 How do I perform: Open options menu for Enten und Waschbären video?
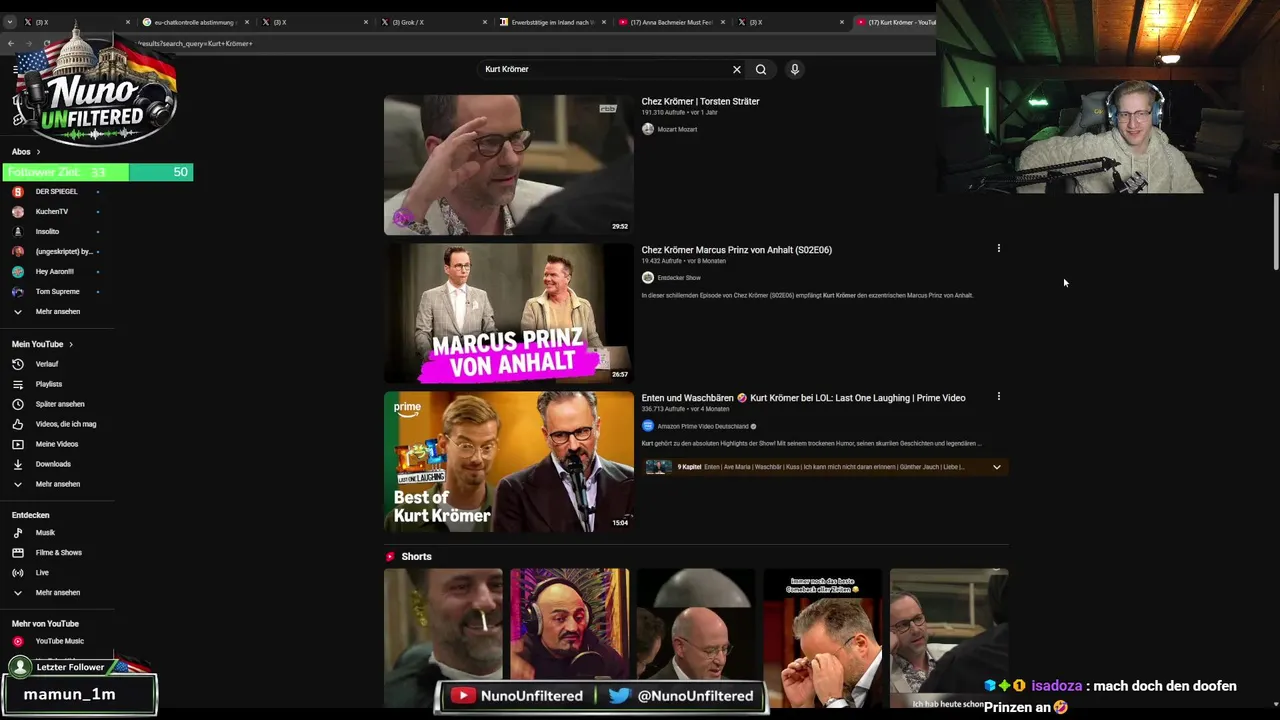tap(998, 396)
